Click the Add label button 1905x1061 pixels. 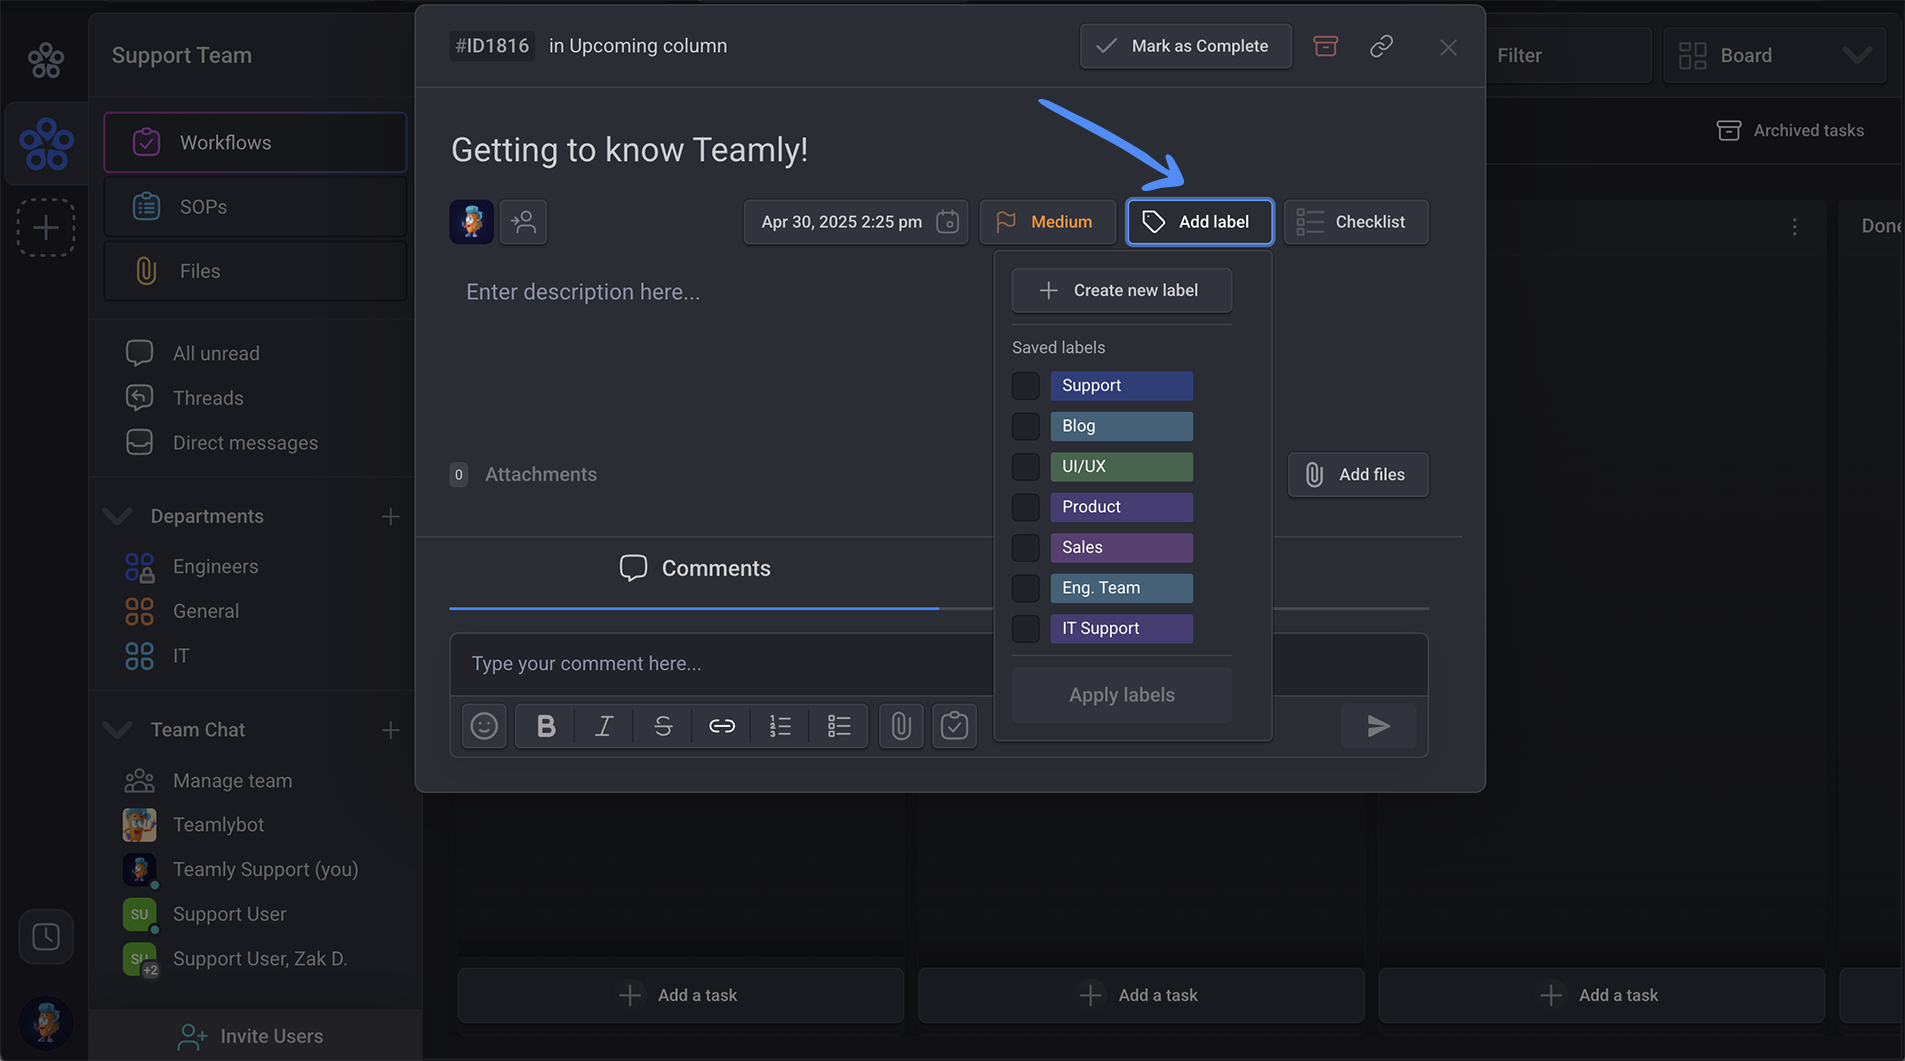click(1199, 221)
